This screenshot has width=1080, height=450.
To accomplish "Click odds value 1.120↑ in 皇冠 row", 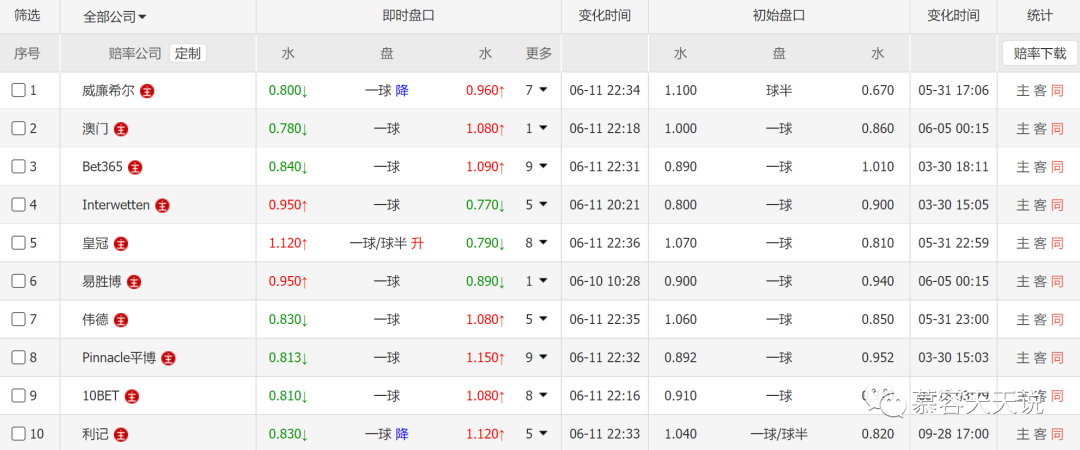I will click(288, 243).
